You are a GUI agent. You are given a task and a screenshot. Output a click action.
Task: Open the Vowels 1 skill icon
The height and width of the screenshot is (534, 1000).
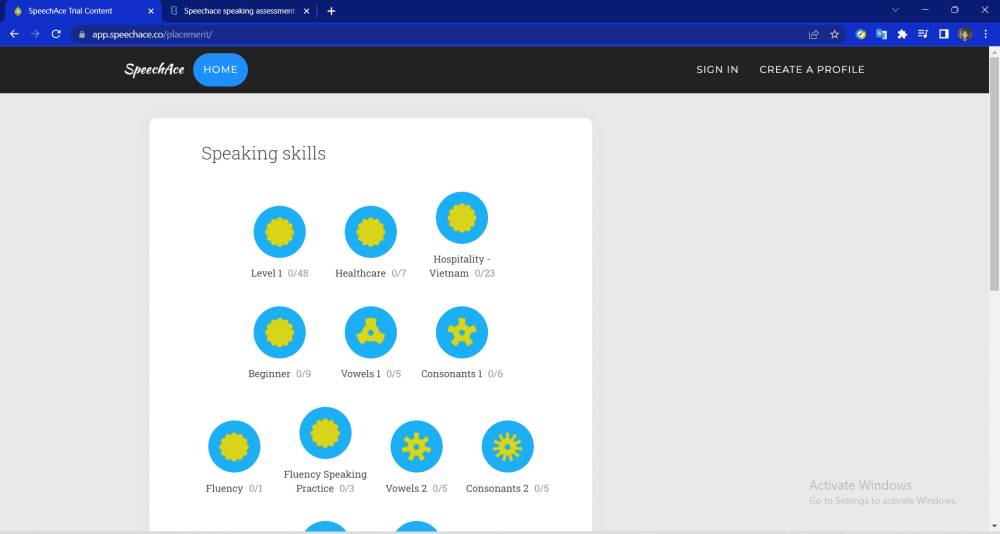[371, 332]
